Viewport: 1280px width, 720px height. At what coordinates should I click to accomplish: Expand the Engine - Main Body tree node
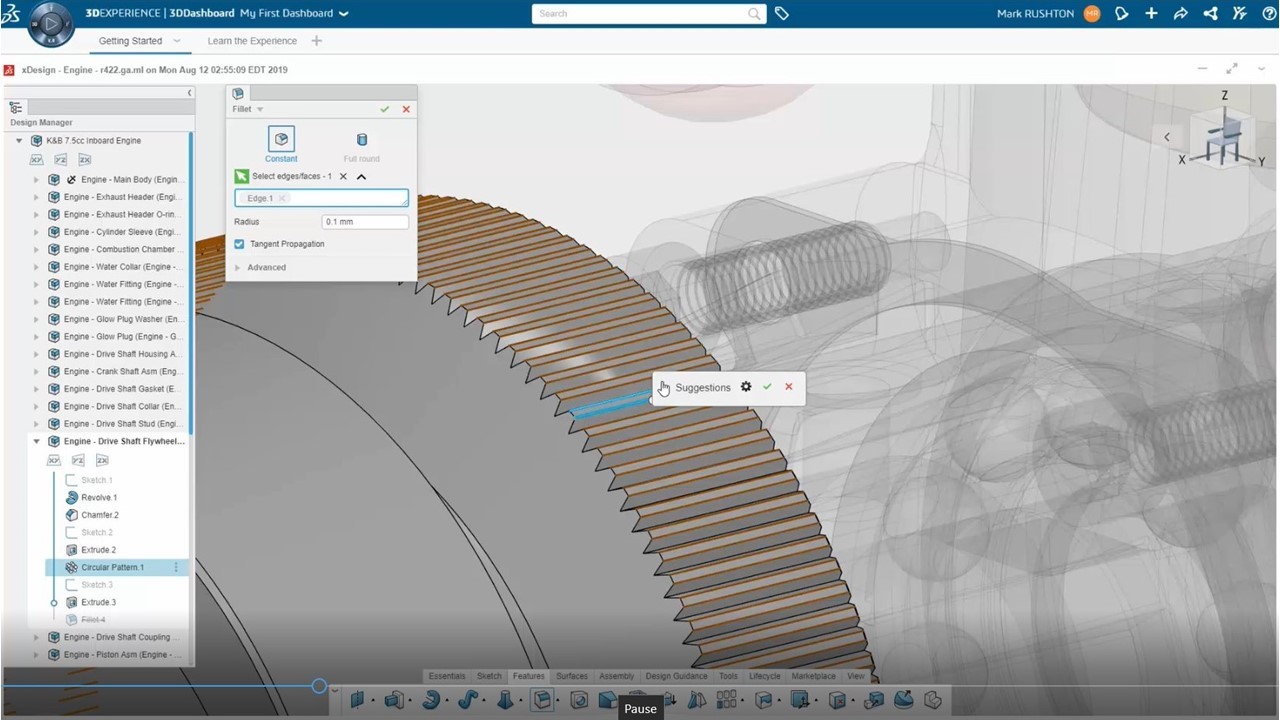pos(37,180)
